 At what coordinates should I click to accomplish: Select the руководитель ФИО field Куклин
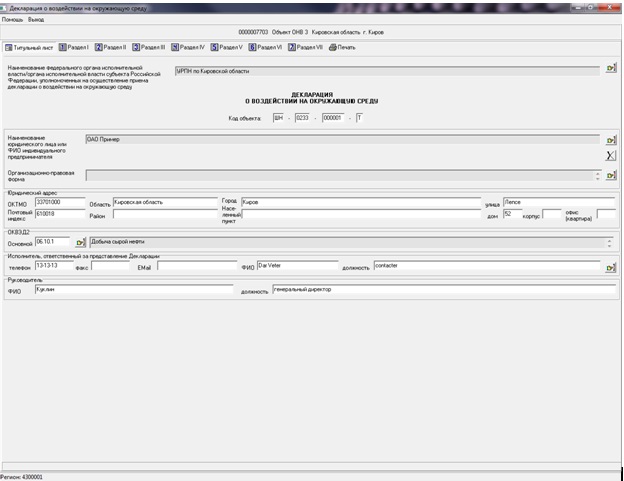[x=135, y=290]
